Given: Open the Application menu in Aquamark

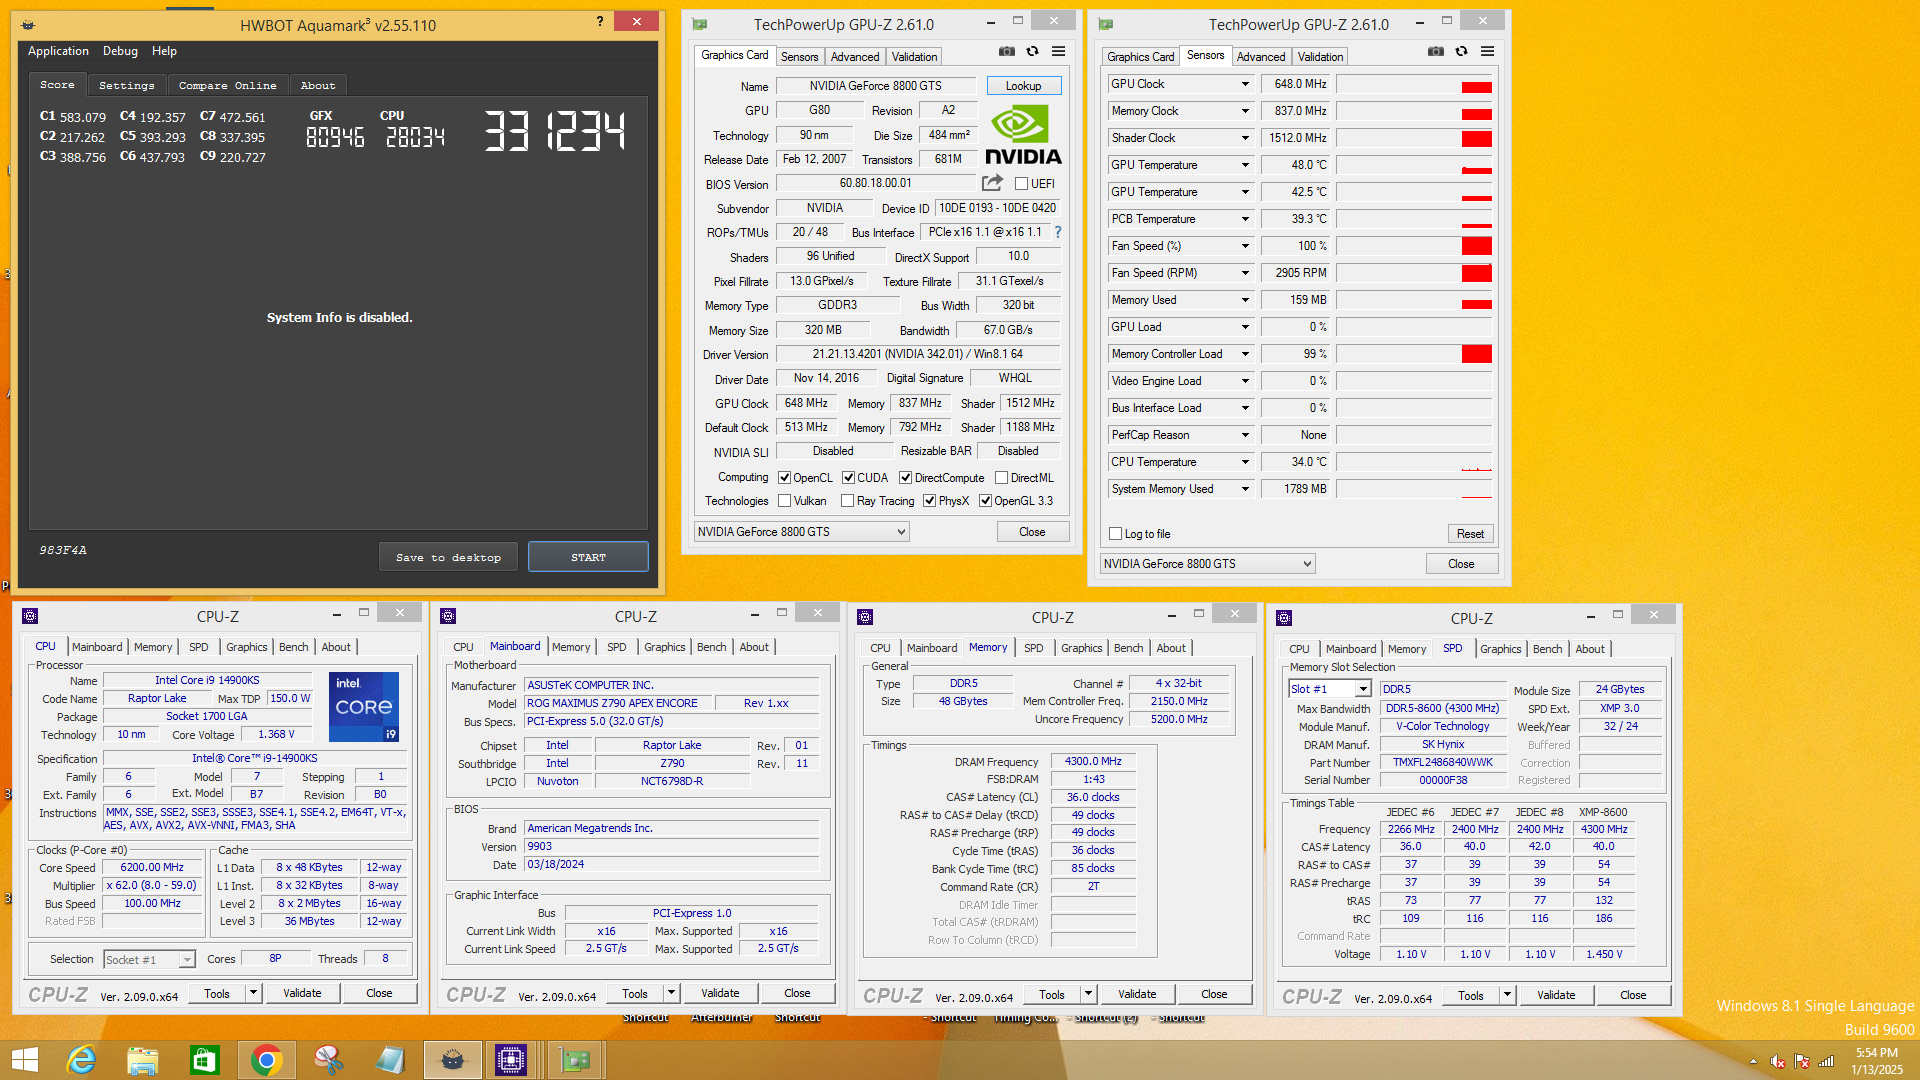Looking at the screenshot, I should coord(58,51).
